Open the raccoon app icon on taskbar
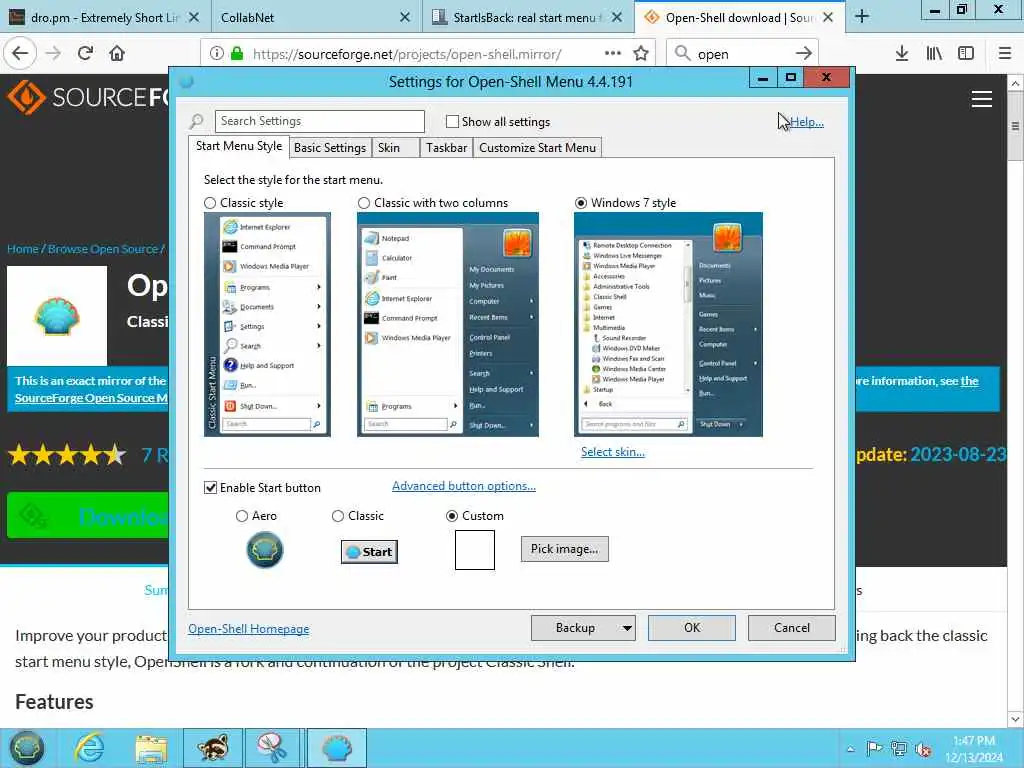This screenshot has width=1024, height=768. (x=213, y=748)
